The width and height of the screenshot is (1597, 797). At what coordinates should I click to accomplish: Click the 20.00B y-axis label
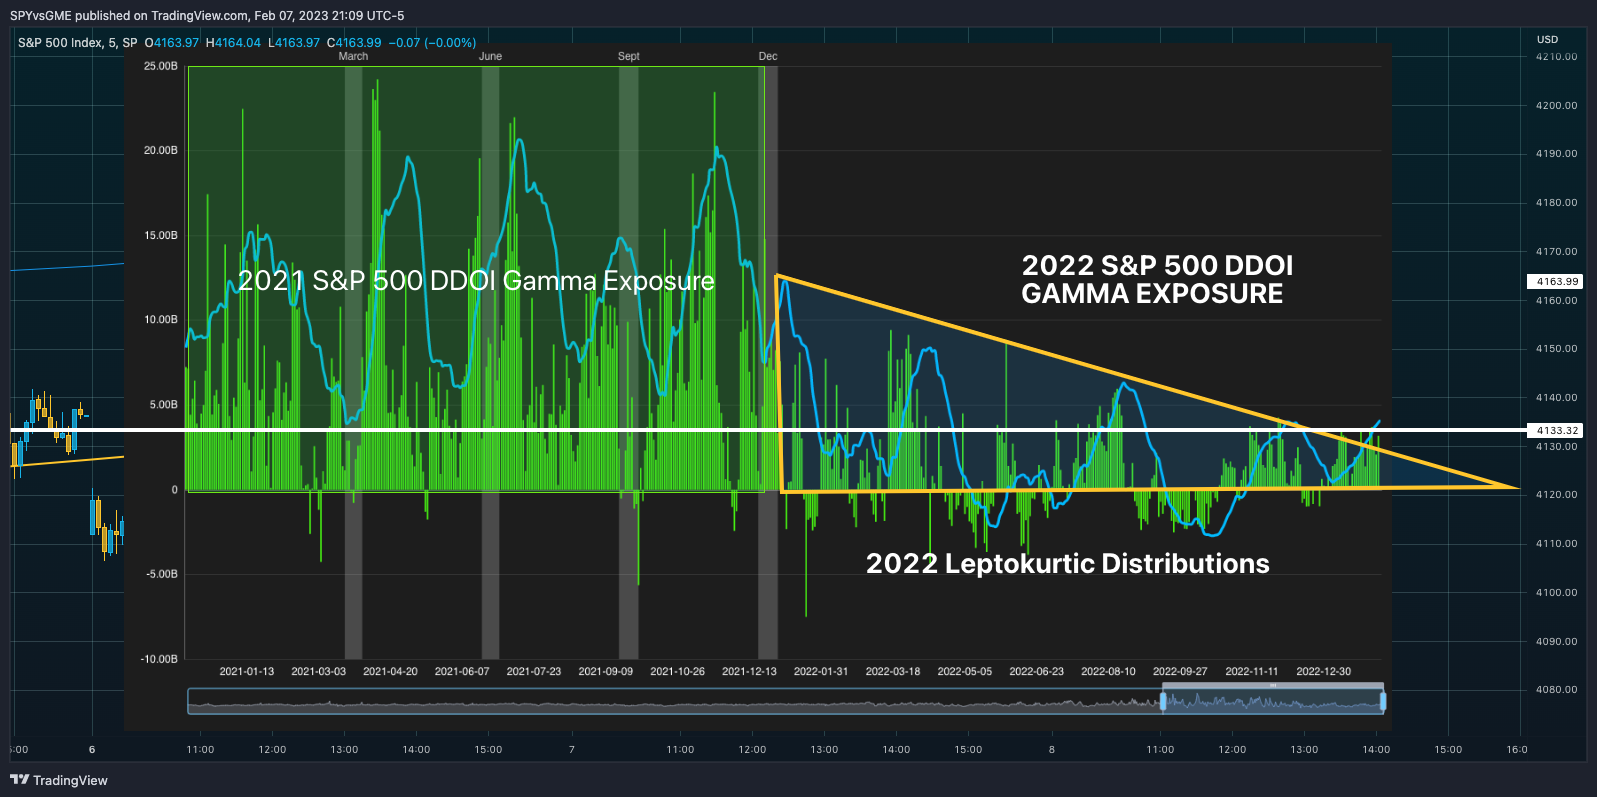pyautogui.click(x=160, y=150)
